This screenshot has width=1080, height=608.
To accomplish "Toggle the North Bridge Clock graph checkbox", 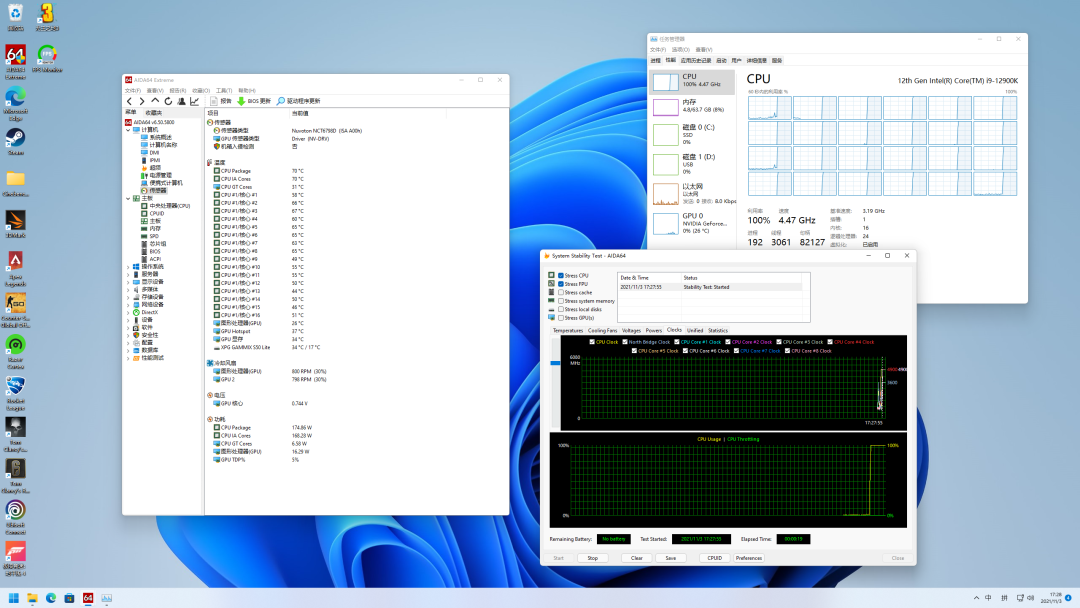I will (x=625, y=342).
